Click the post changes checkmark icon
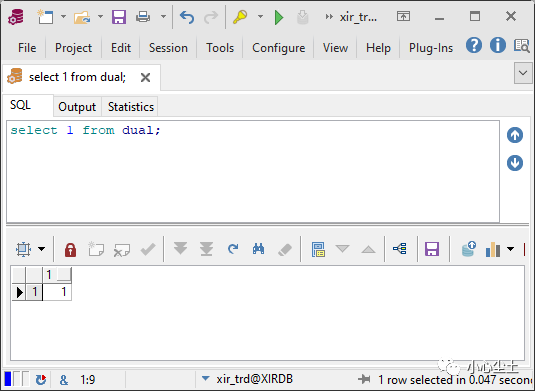This screenshot has height=391, width=535. click(x=148, y=249)
